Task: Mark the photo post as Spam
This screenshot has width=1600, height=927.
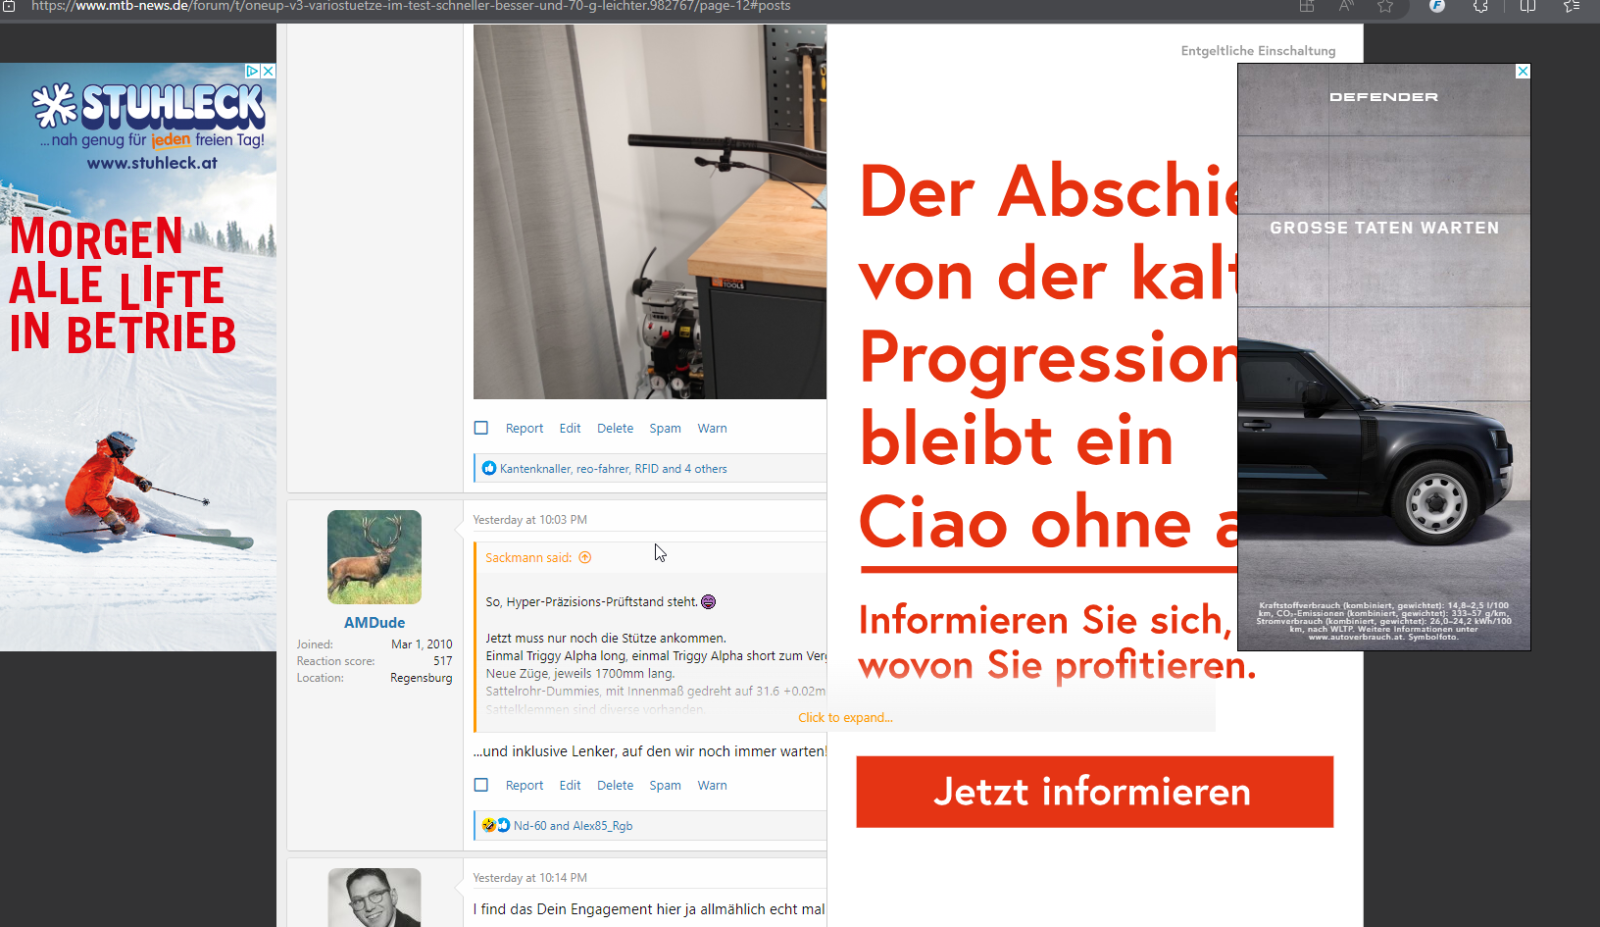Action: (665, 428)
